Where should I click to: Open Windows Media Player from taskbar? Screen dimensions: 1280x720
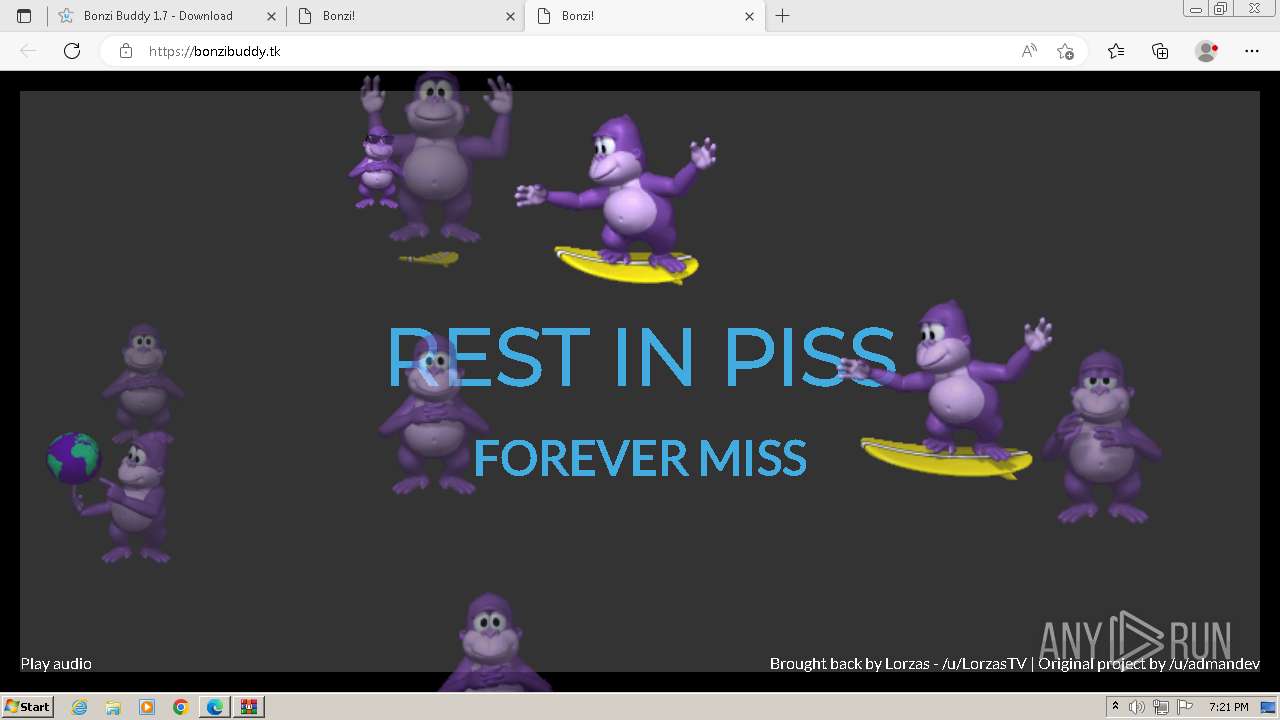[147, 707]
